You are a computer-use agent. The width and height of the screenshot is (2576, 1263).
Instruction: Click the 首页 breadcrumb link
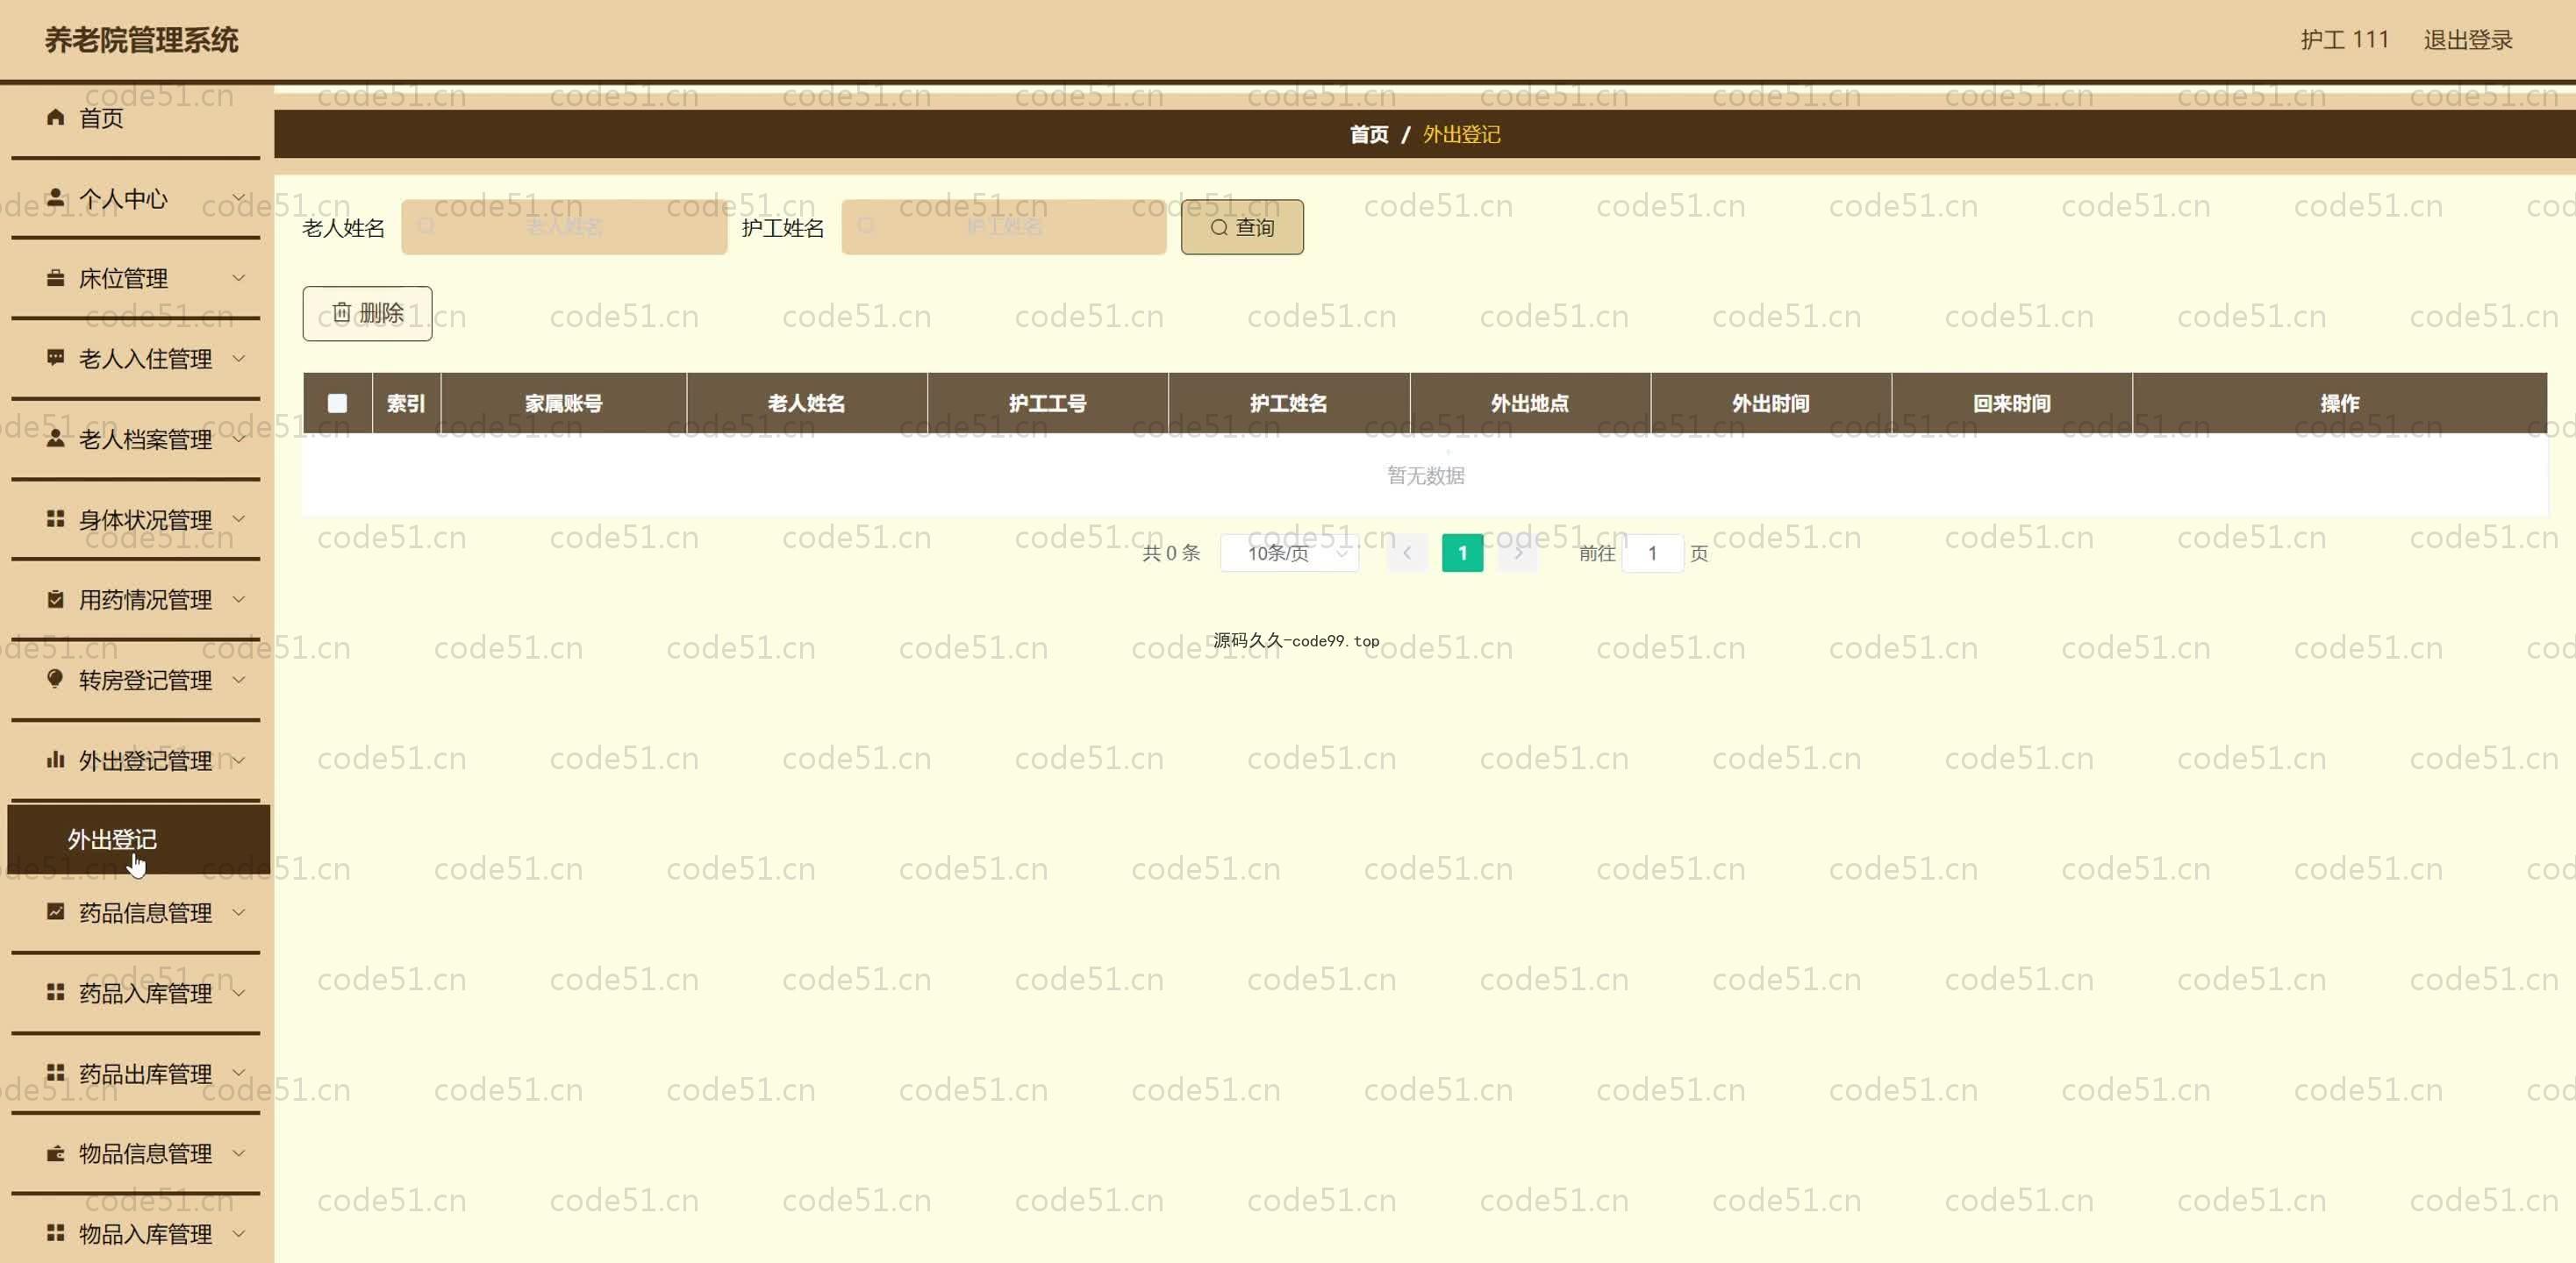[1369, 134]
